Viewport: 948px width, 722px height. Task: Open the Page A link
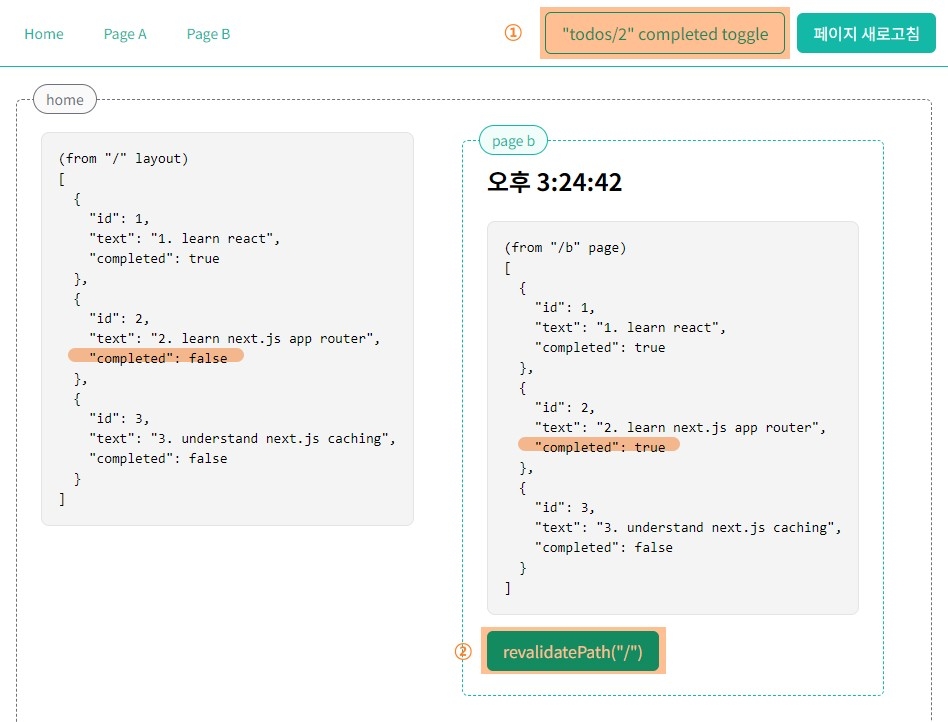[x=125, y=34]
